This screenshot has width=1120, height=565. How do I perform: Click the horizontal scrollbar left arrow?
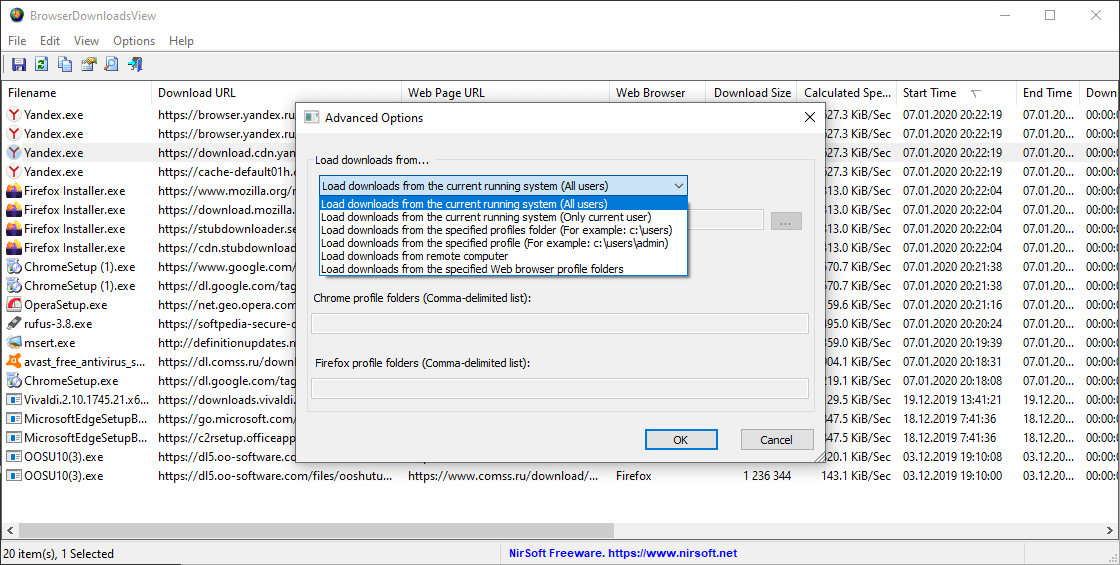9,530
